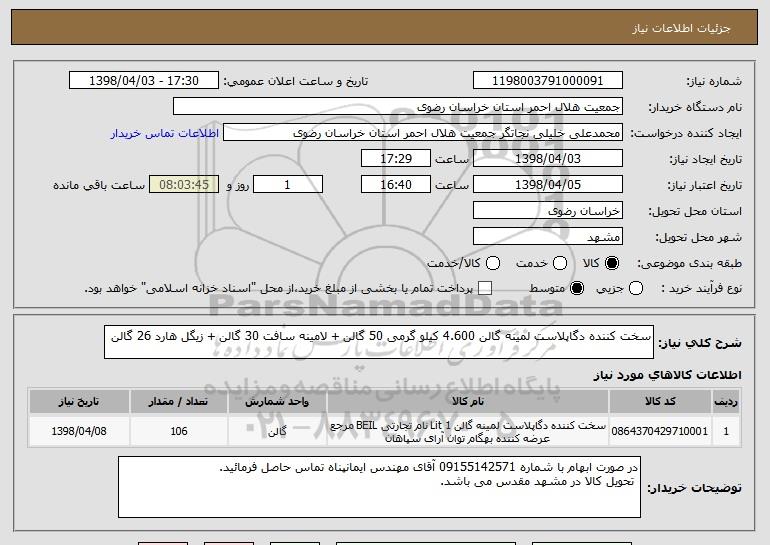Click the اطلاعات کالاهای مورد نیاز section heading
The height and width of the screenshot is (545, 770).
667,375
